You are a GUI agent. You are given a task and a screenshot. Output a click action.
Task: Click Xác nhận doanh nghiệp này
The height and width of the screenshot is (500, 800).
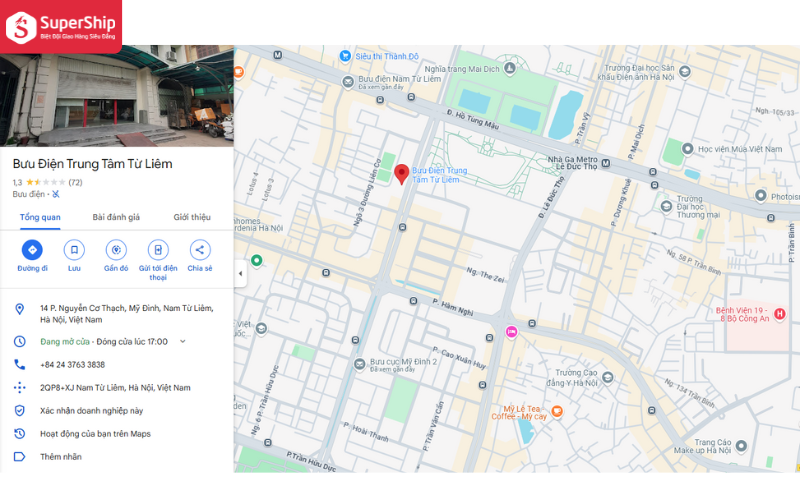click(91, 411)
